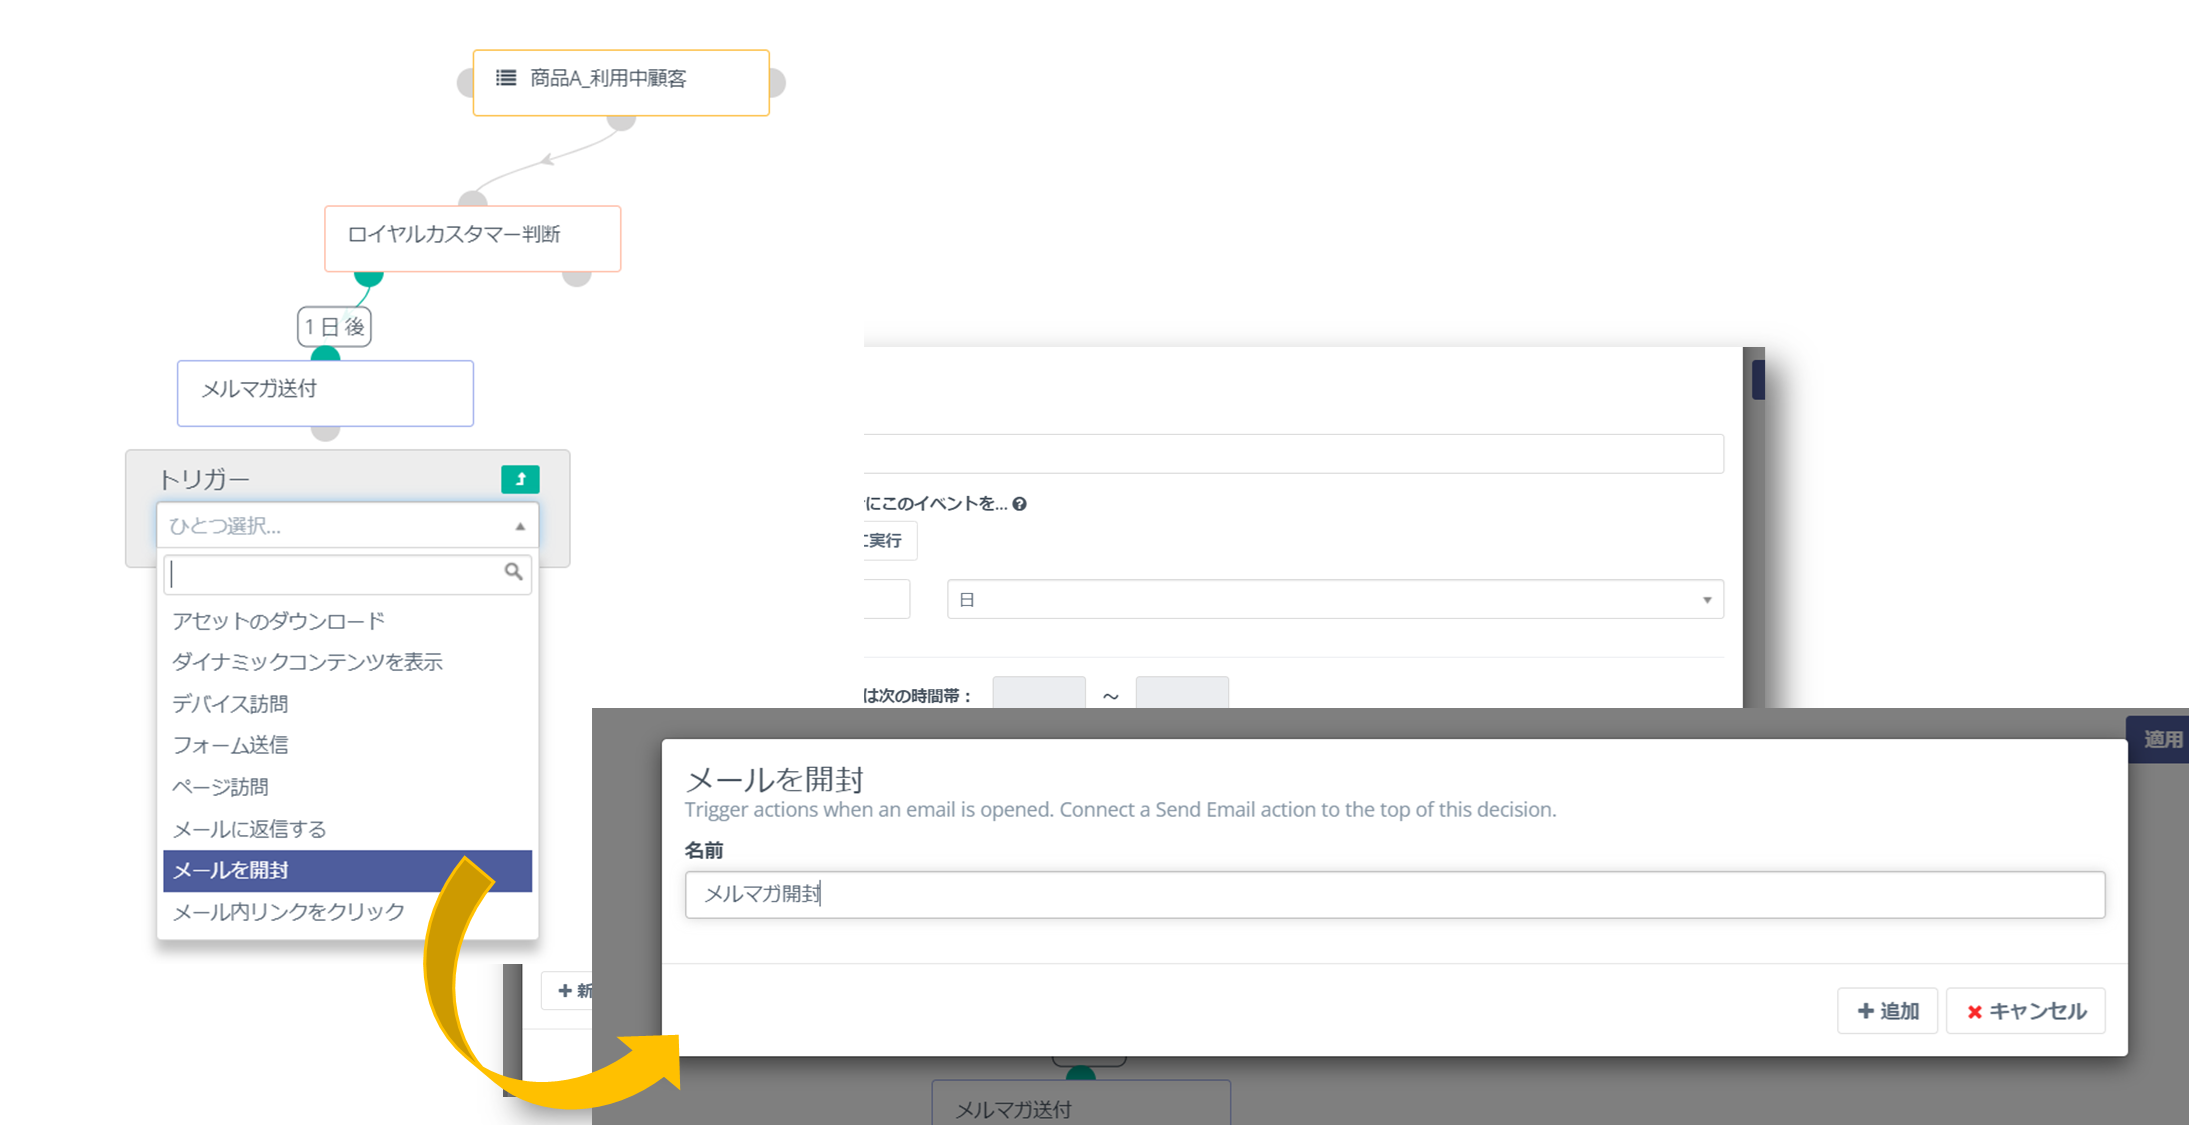Select フォーム送信 trigger option

pos(231,745)
